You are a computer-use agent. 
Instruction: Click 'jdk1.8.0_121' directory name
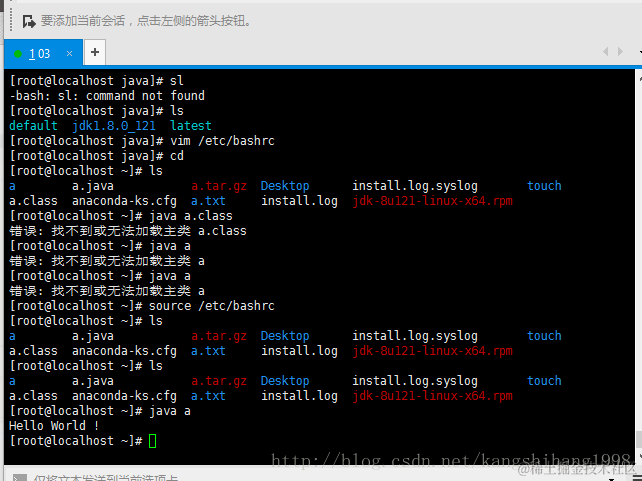tap(114, 126)
